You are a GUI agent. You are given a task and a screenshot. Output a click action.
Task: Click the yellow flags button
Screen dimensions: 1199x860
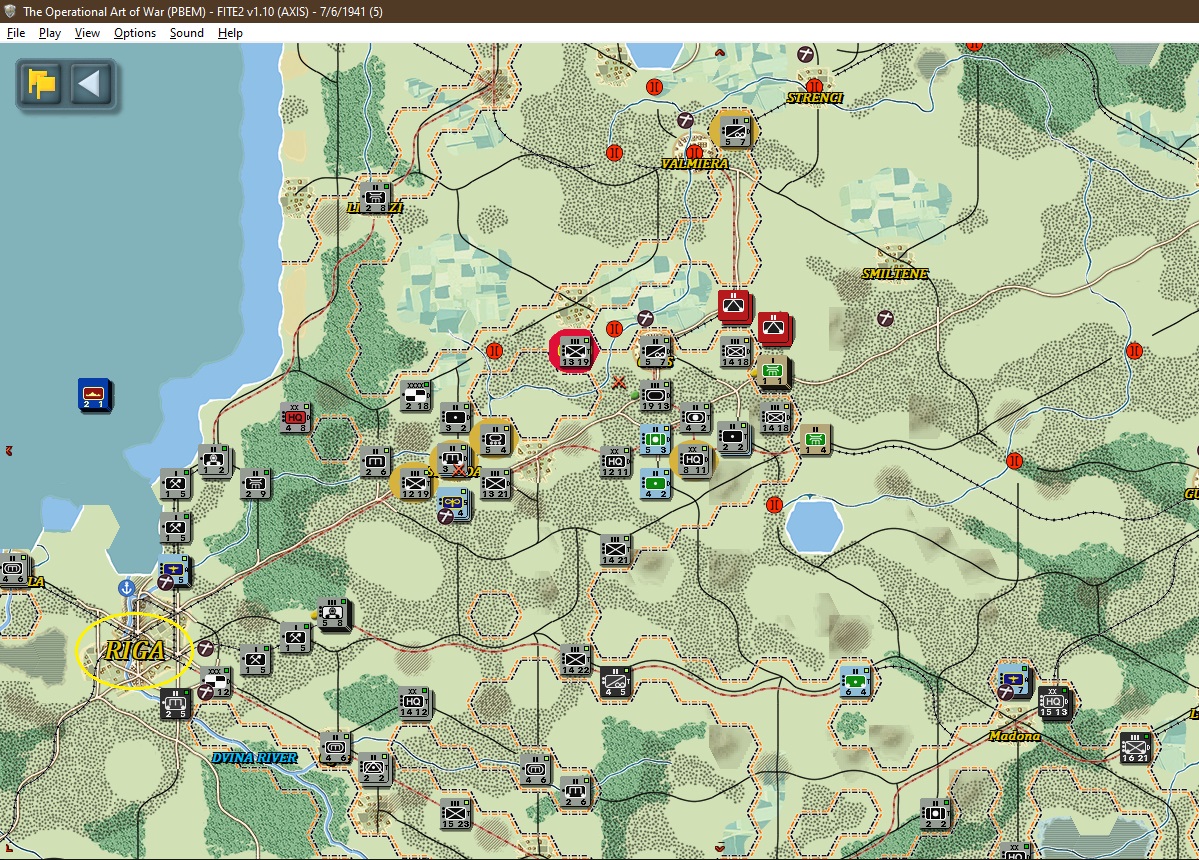[41, 83]
